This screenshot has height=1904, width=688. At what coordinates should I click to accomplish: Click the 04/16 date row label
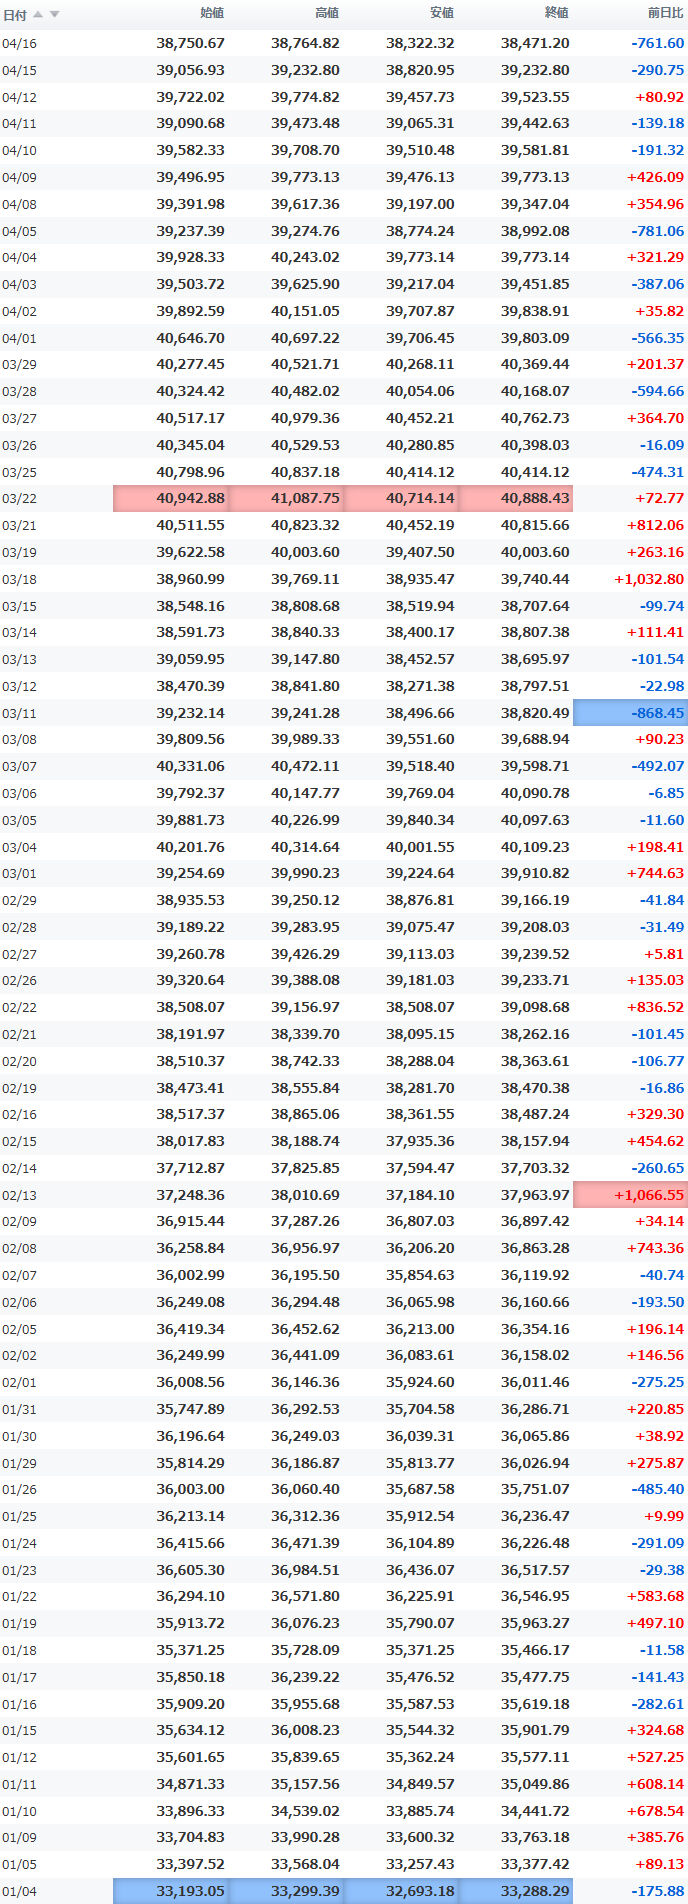19,44
